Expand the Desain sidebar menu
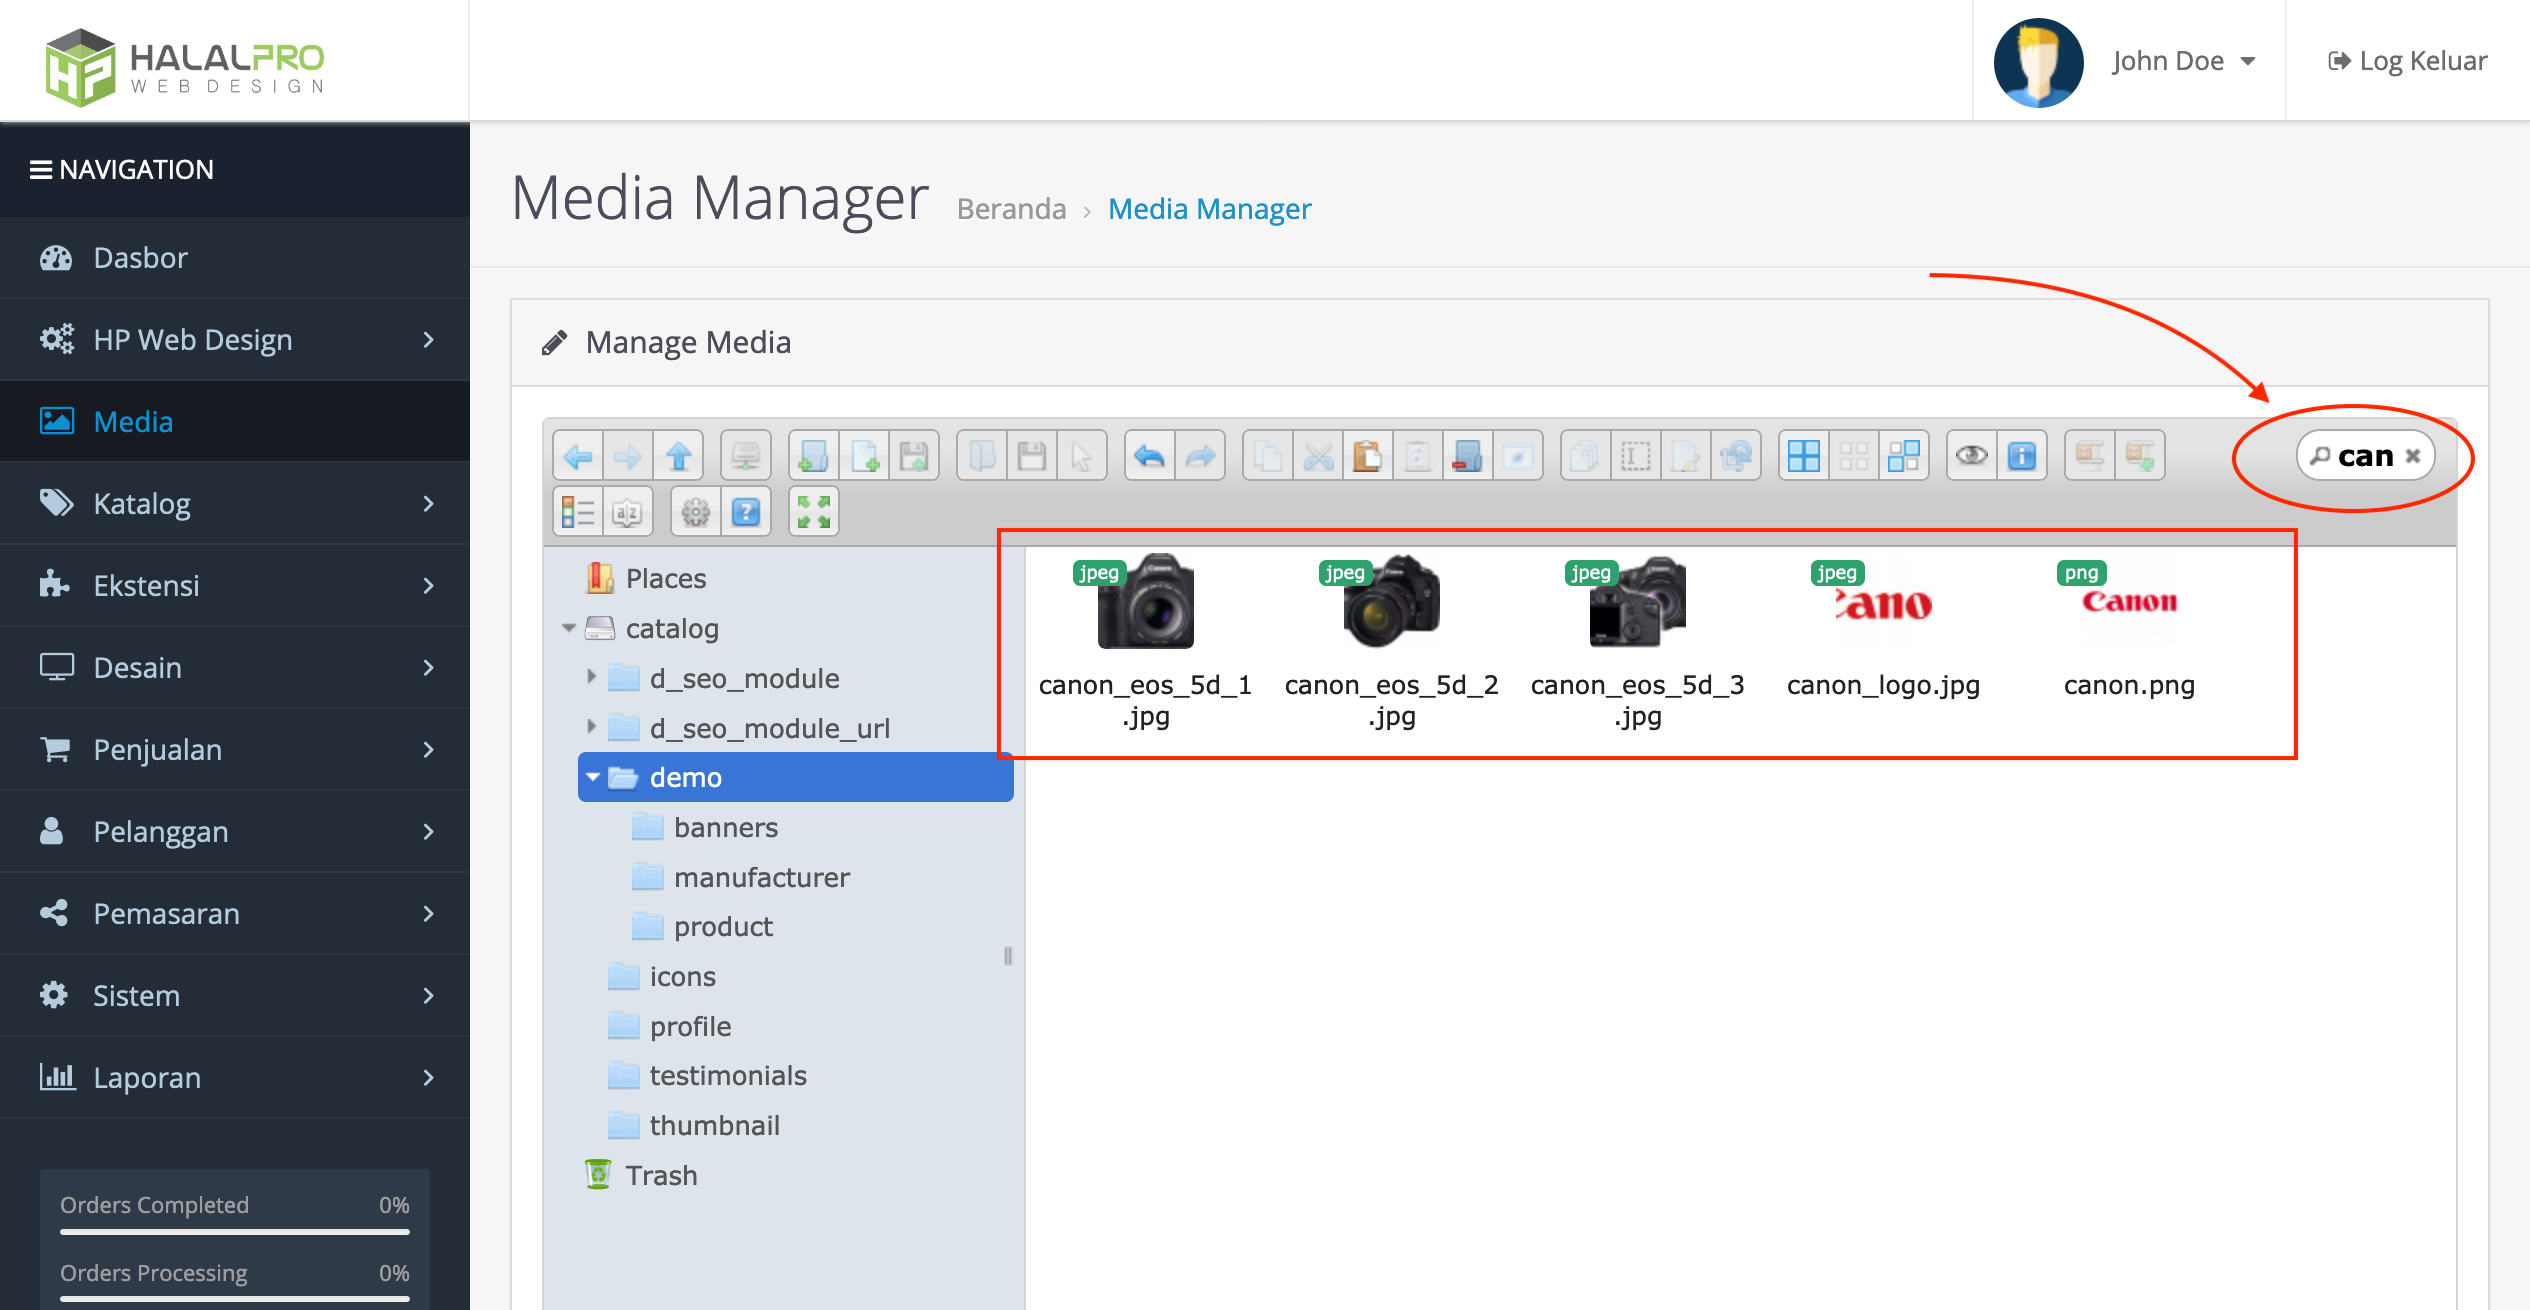2530x1310 pixels. click(x=235, y=668)
